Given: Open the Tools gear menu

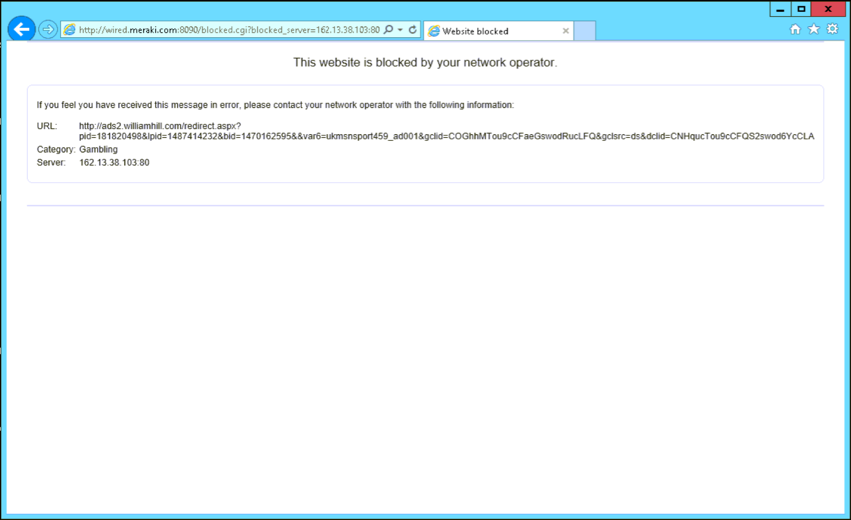Looking at the screenshot, I should pyautogui.click(x=833, y=29).
